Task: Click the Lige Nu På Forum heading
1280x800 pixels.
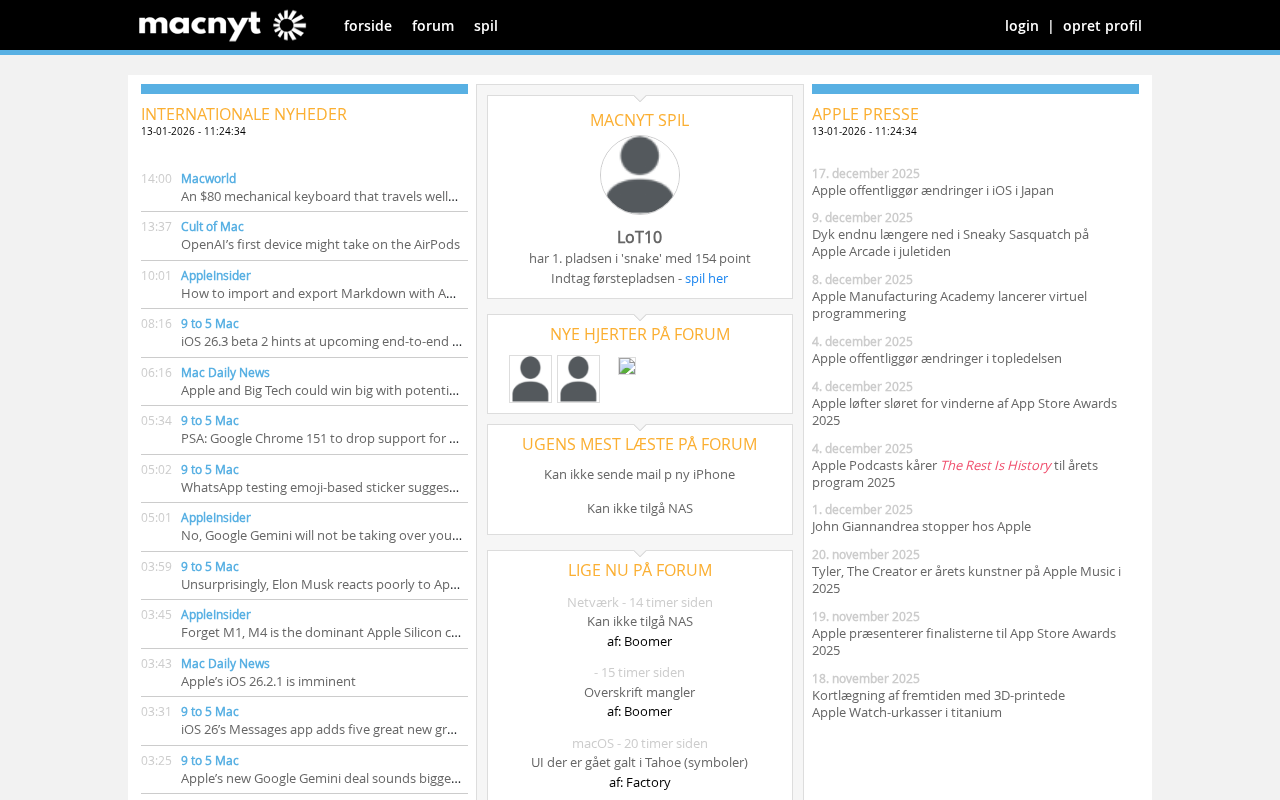Action: click(x=640, y=570)
